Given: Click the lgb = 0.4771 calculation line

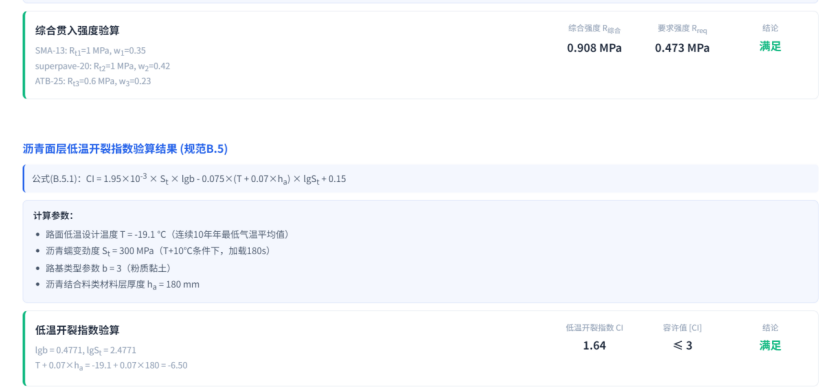Looking at the screenshot, I should tap(86, 350).
